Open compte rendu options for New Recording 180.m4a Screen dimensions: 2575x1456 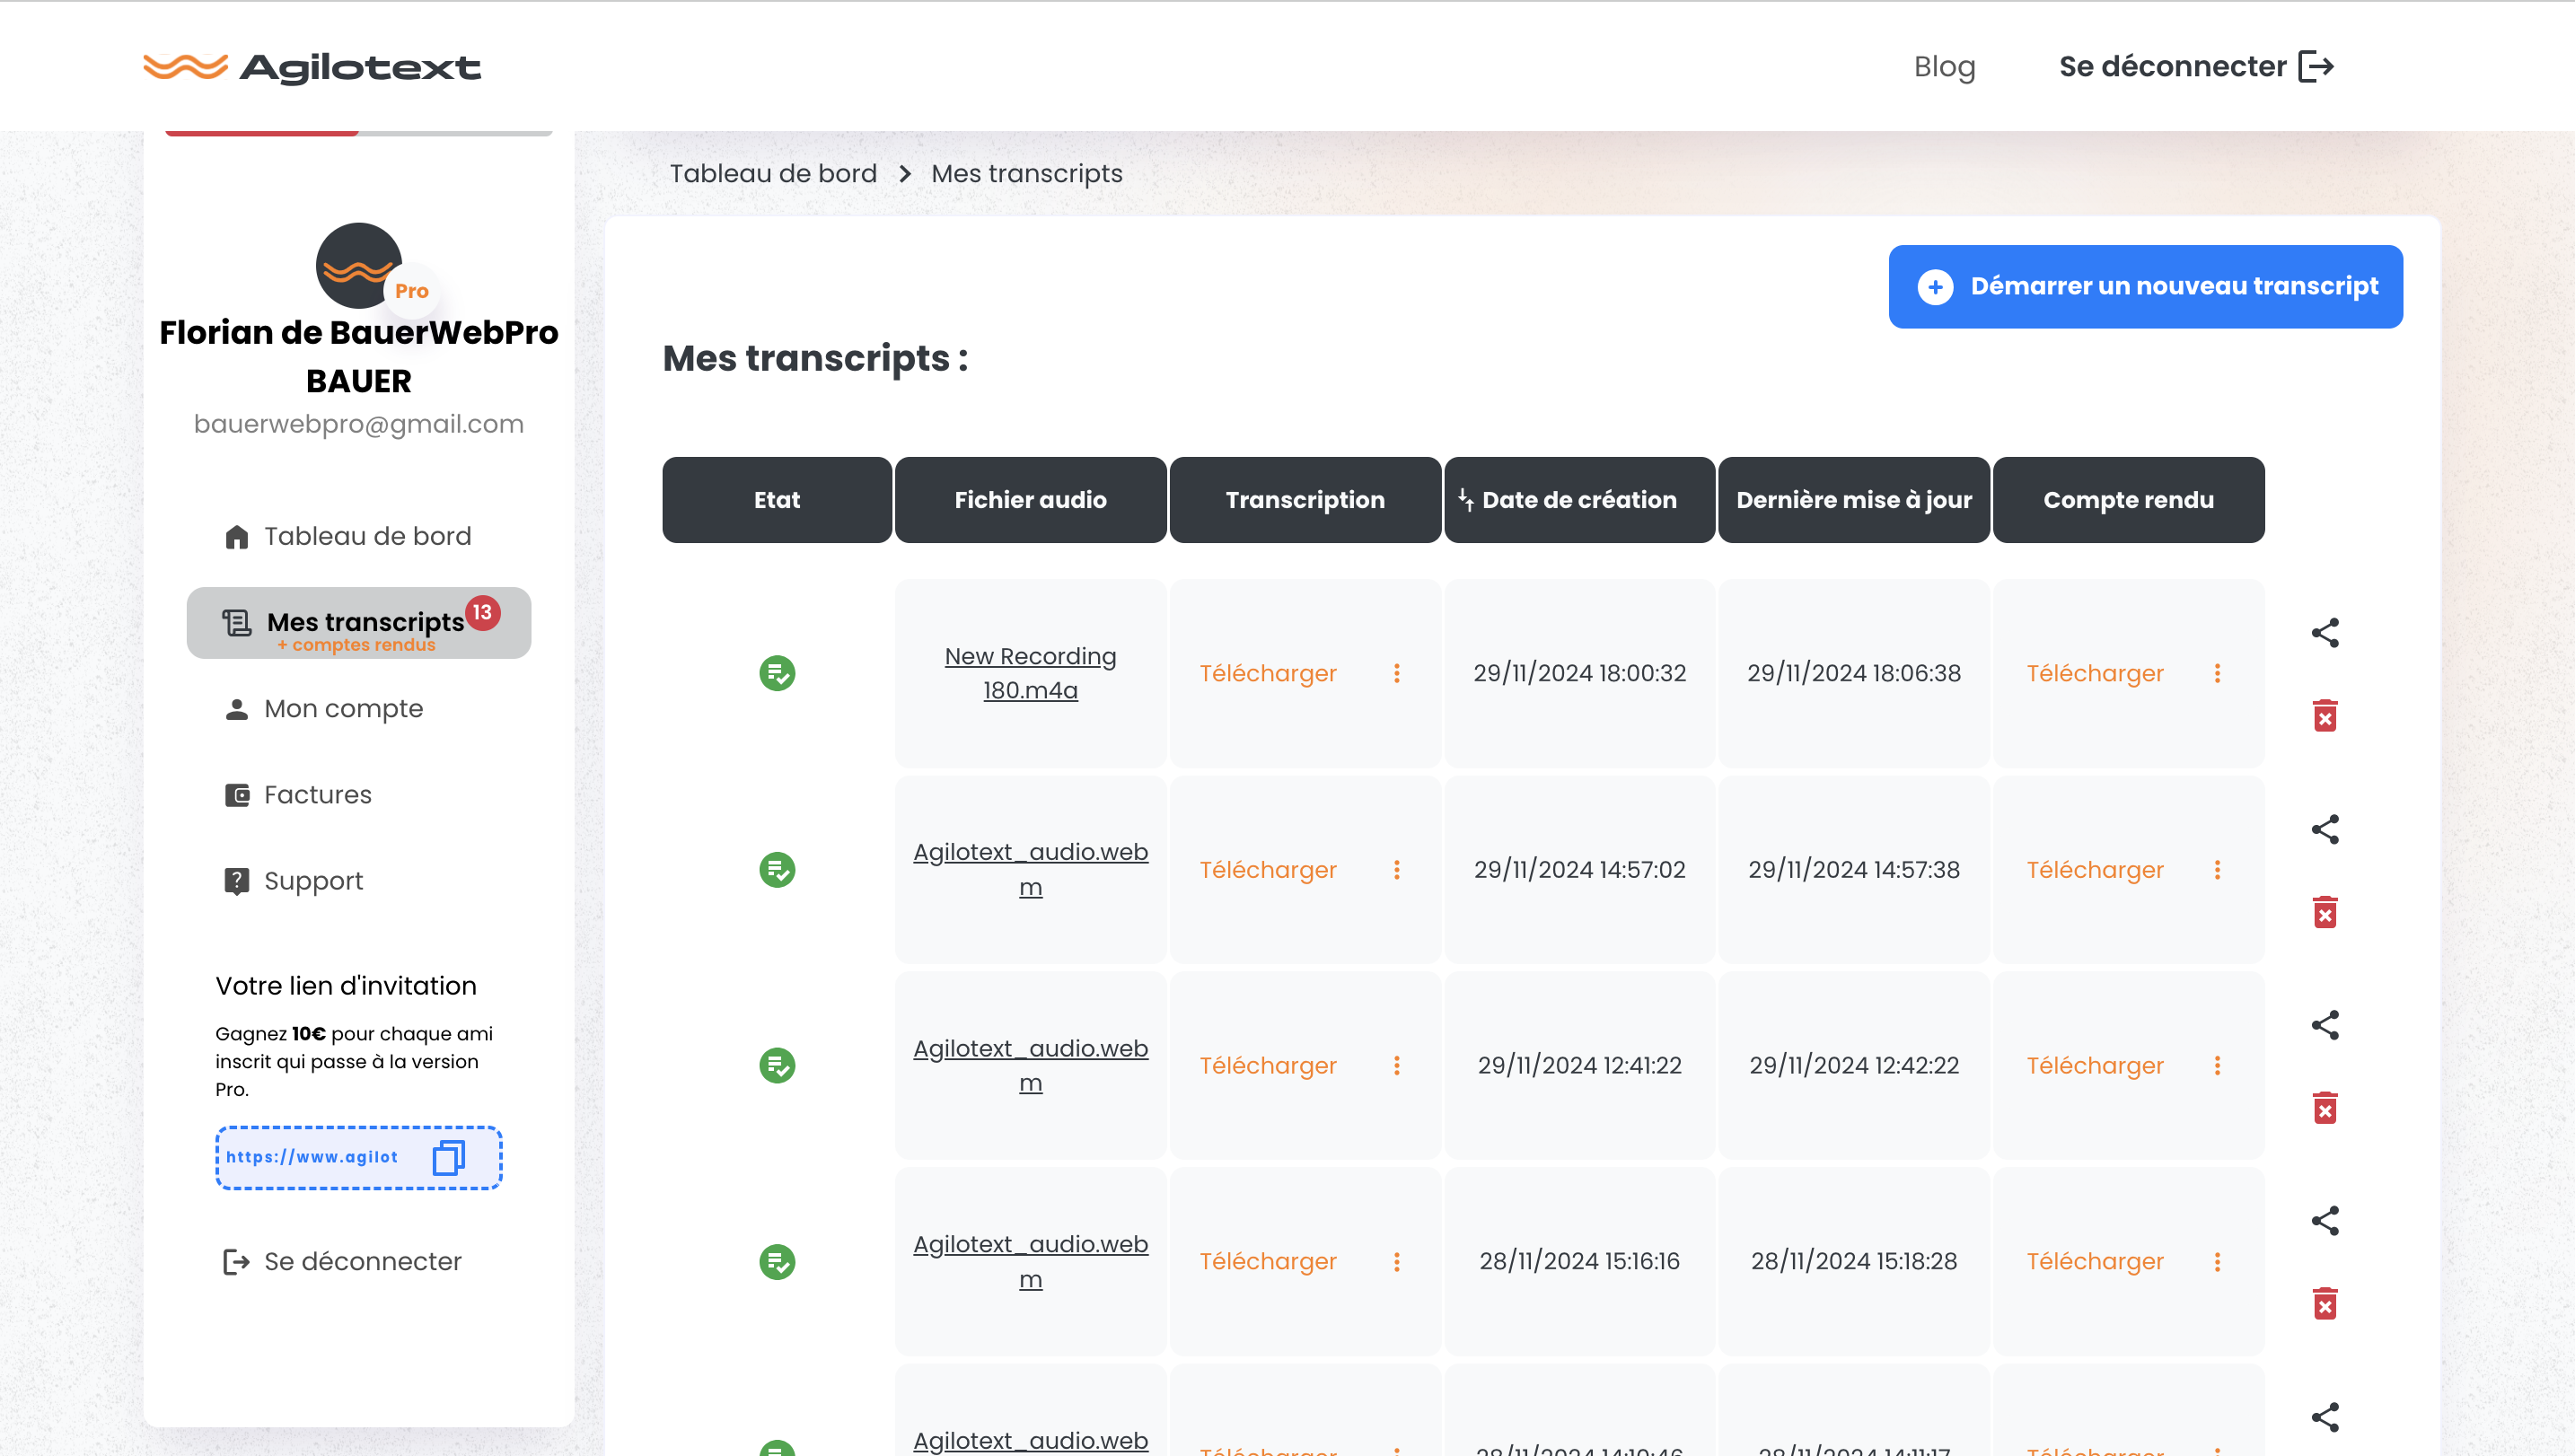[x=2217, y=673]
